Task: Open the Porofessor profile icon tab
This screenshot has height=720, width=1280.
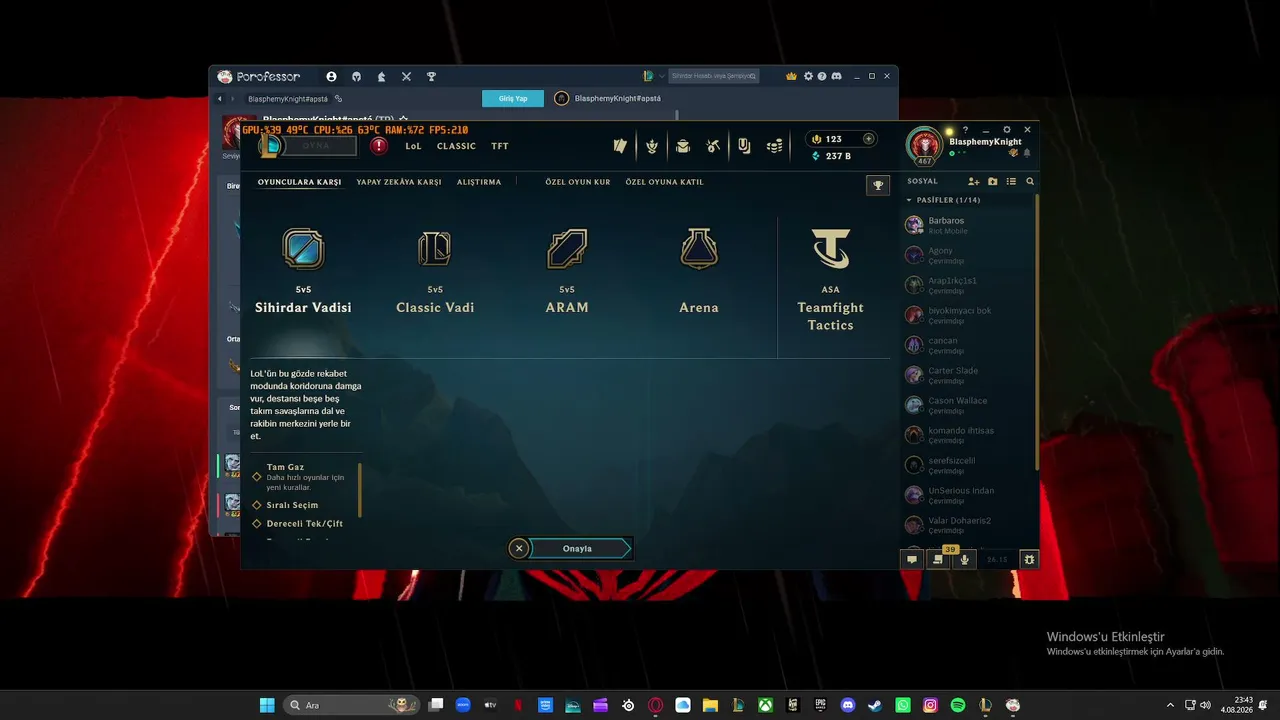Action: (x=331, y=76)
